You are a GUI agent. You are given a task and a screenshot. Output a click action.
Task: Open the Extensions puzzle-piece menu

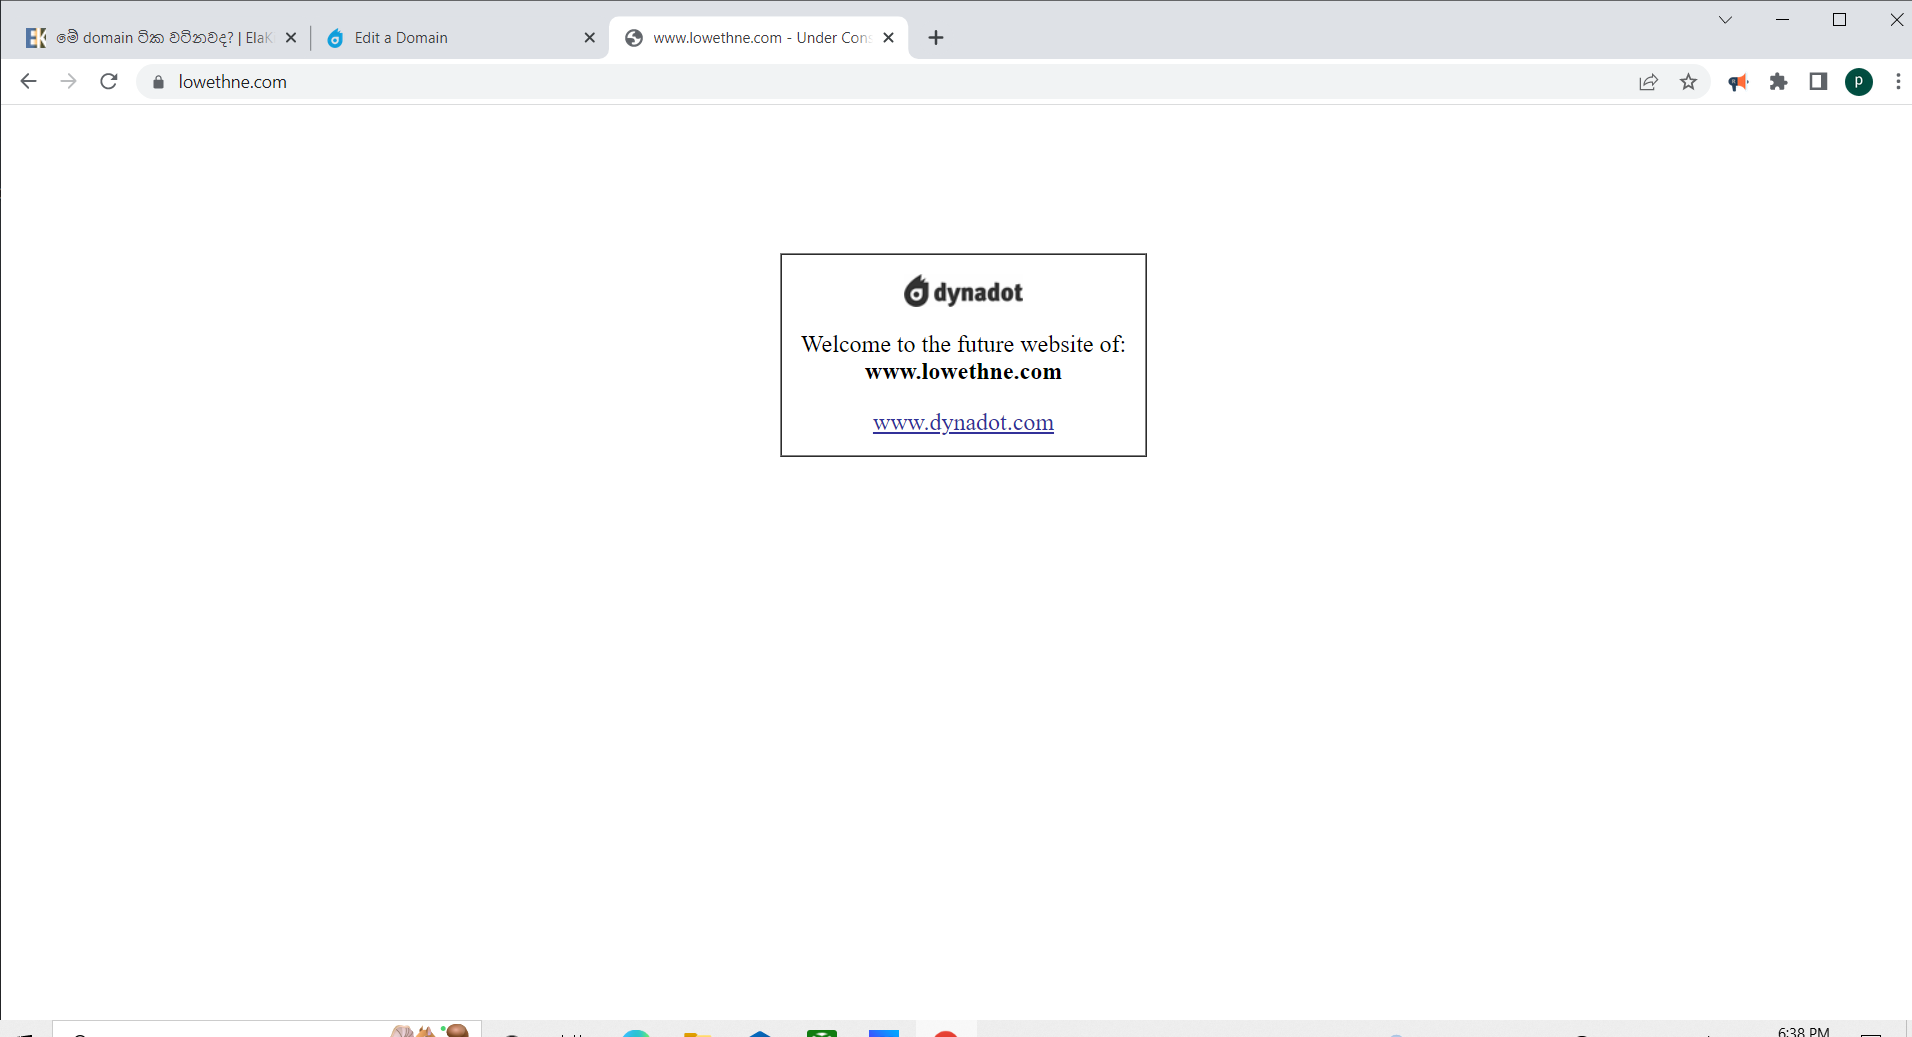coord(1778,82)
